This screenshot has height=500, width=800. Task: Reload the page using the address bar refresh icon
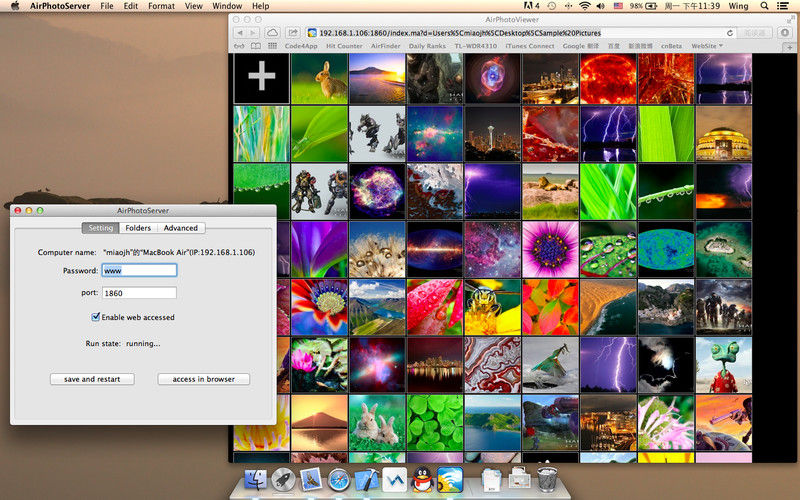[x=729, y=33]
